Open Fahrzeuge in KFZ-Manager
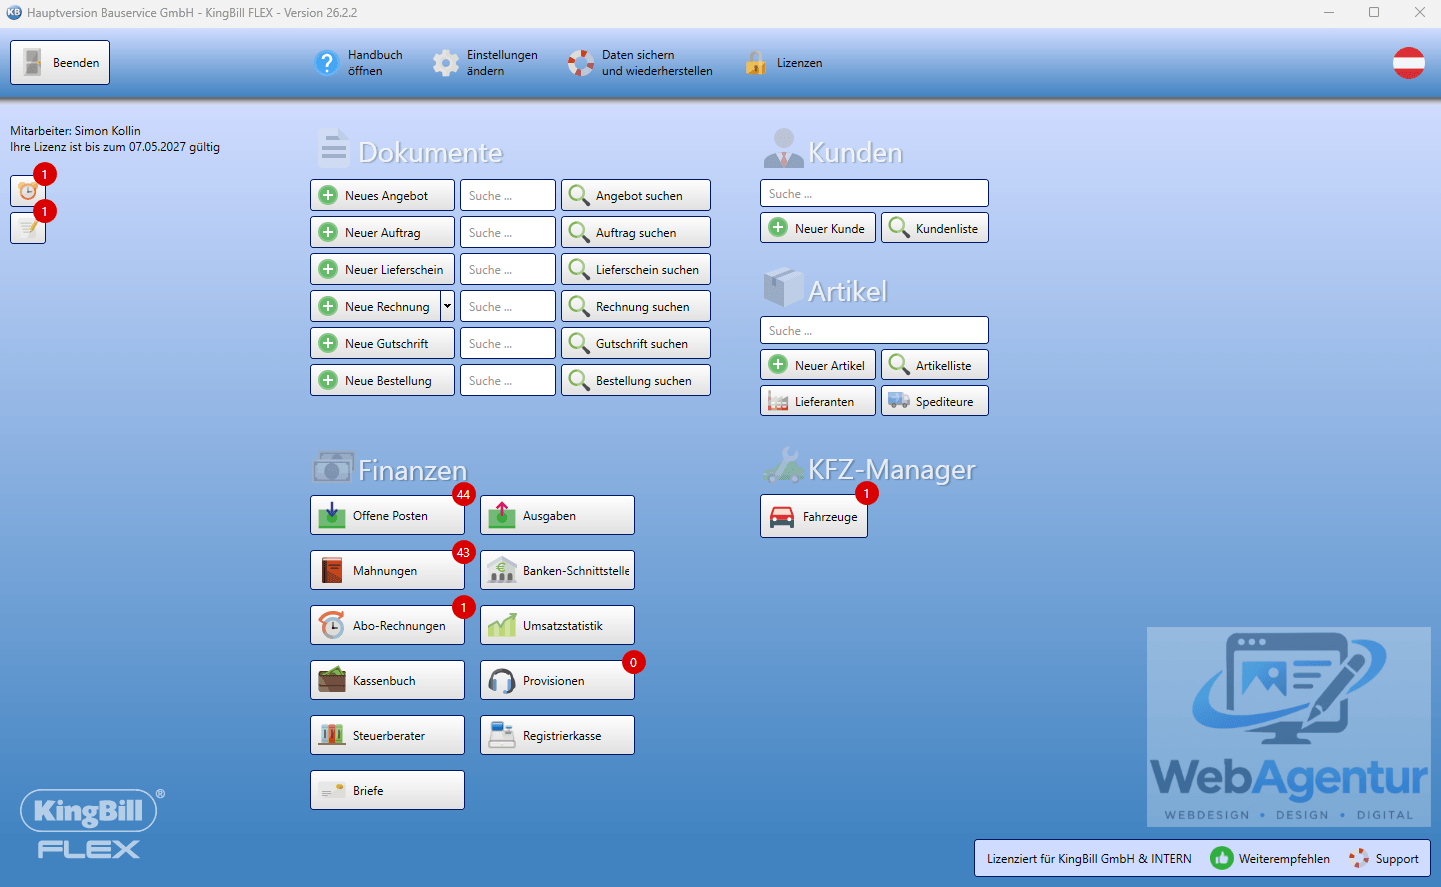 (814, 517)
